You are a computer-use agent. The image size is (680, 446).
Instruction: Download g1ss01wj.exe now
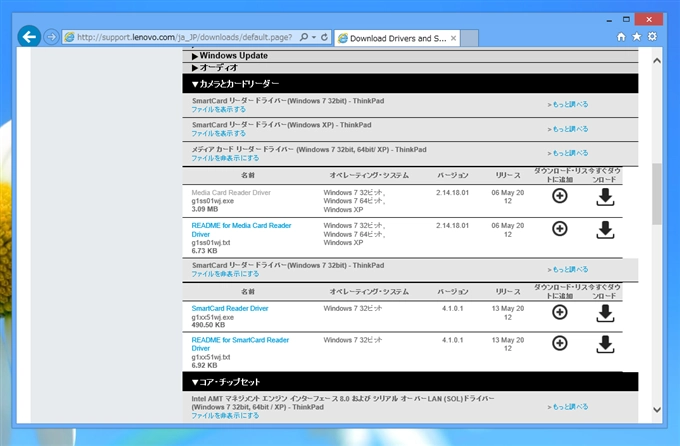click(605, 197)
